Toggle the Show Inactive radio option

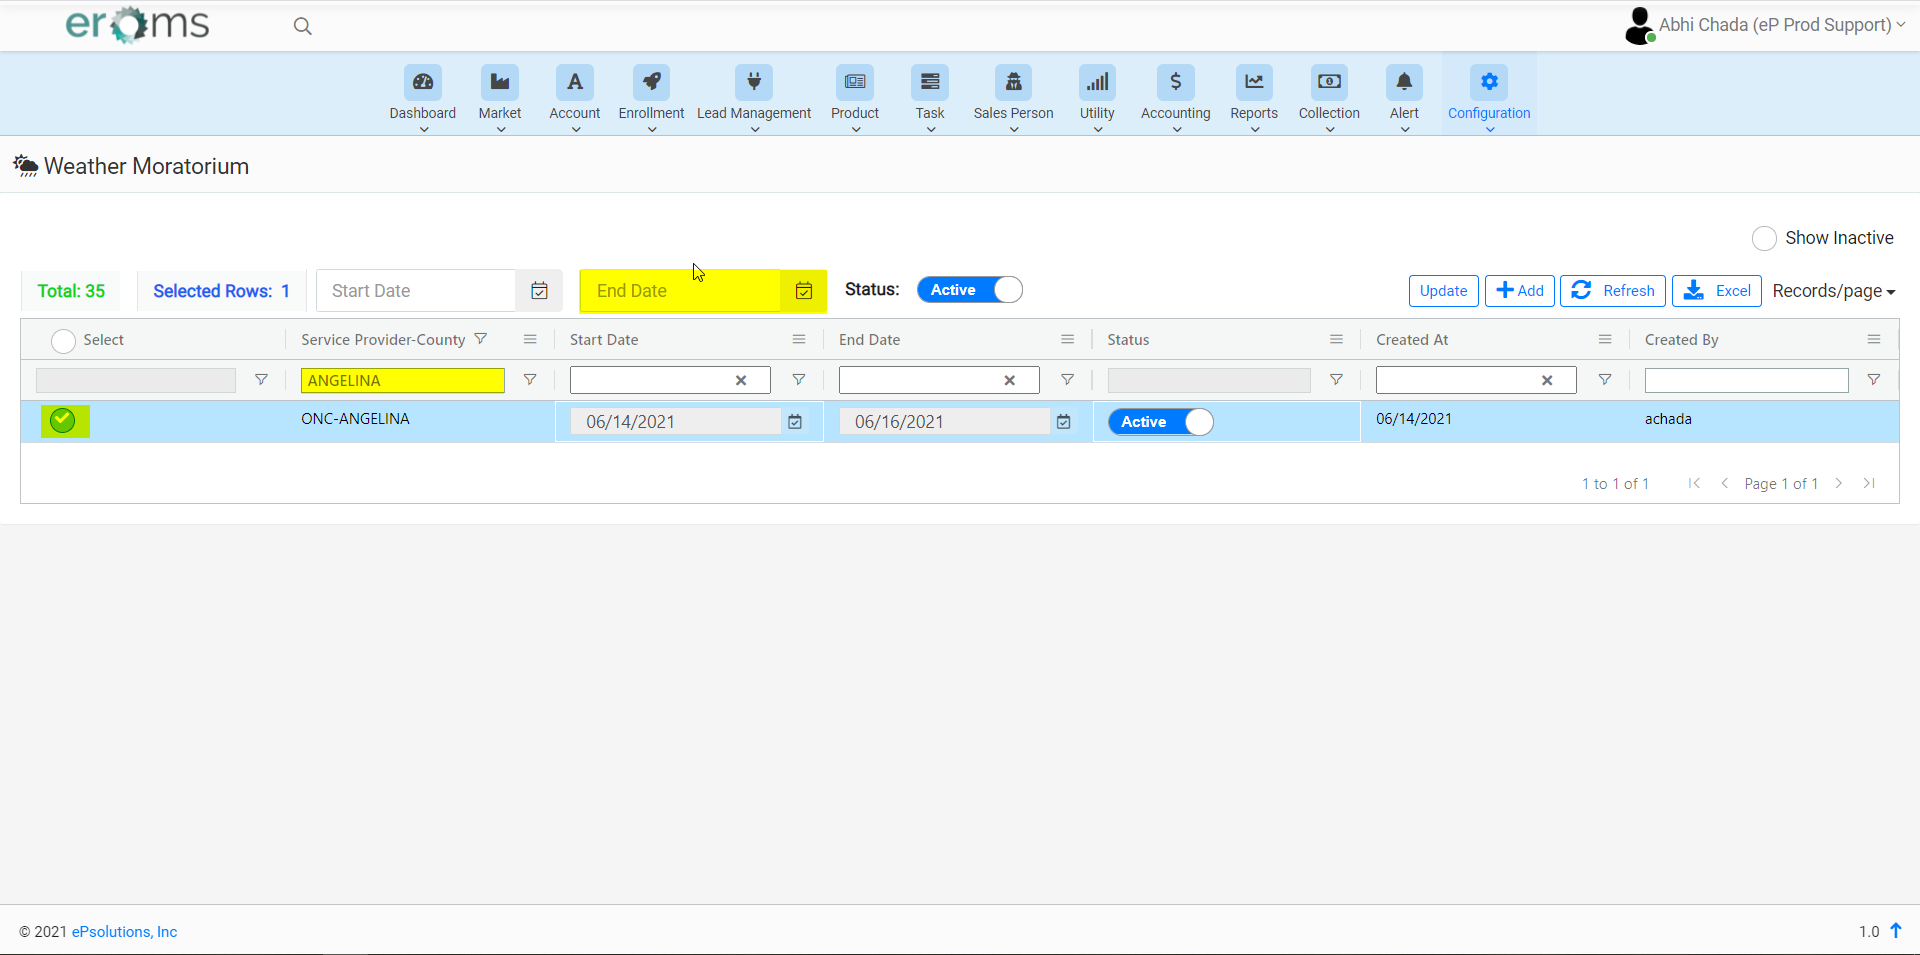click(x=1764, y=238)
